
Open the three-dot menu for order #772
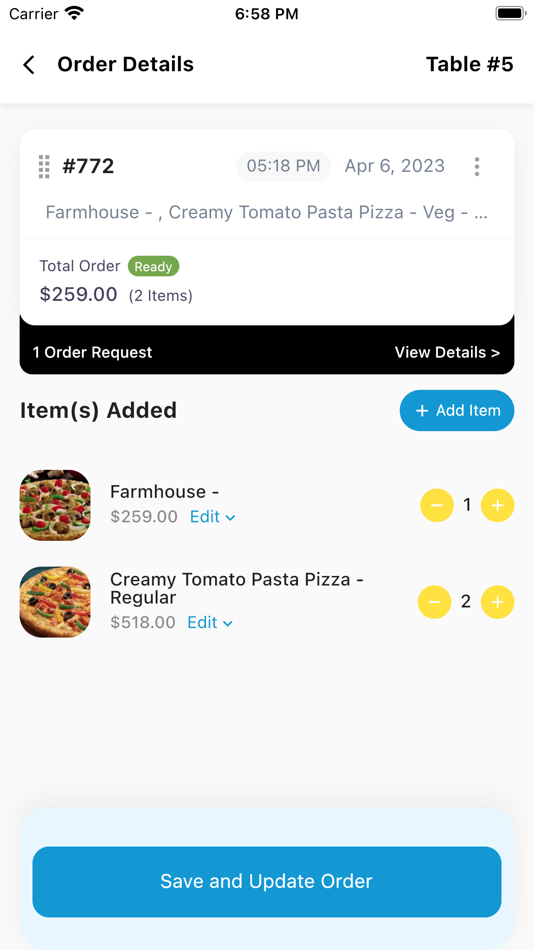click(x=477, y=167)
